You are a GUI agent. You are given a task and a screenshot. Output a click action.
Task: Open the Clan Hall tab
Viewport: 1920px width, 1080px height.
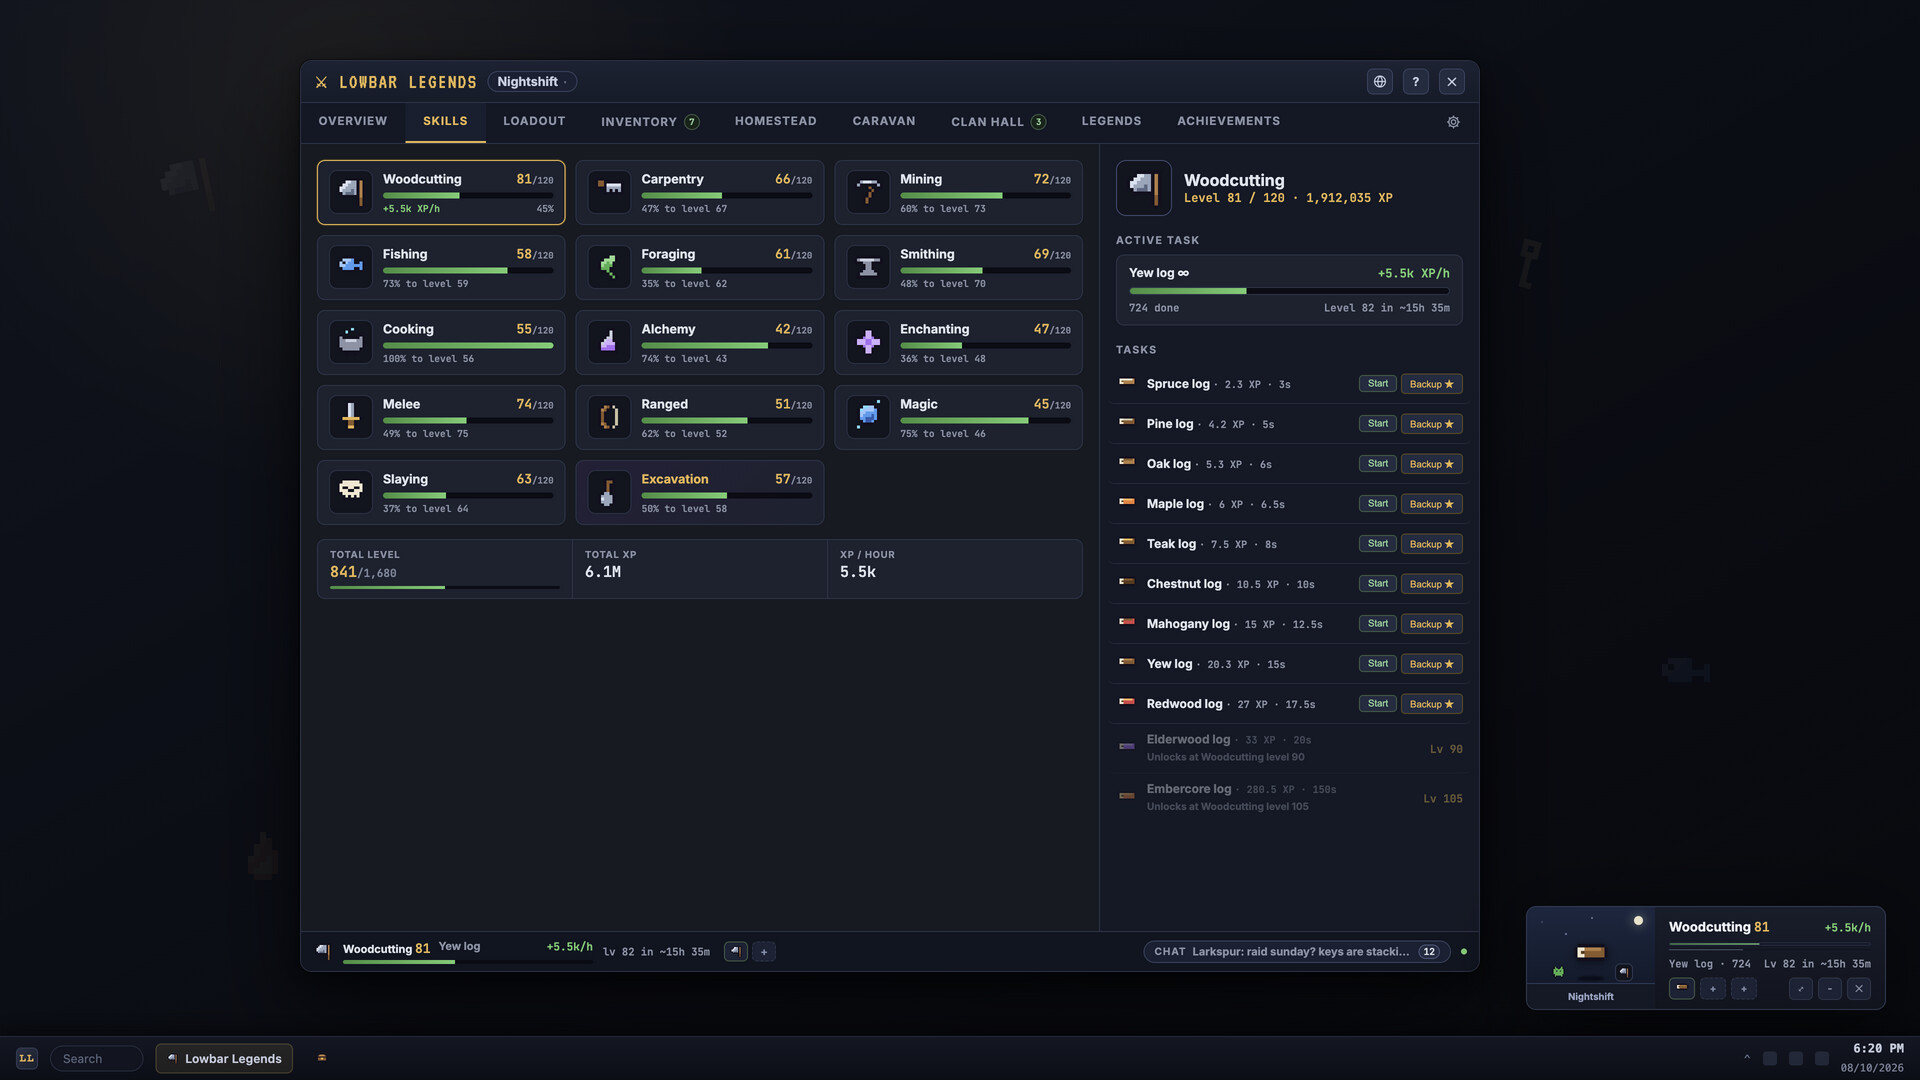point(998,122)
